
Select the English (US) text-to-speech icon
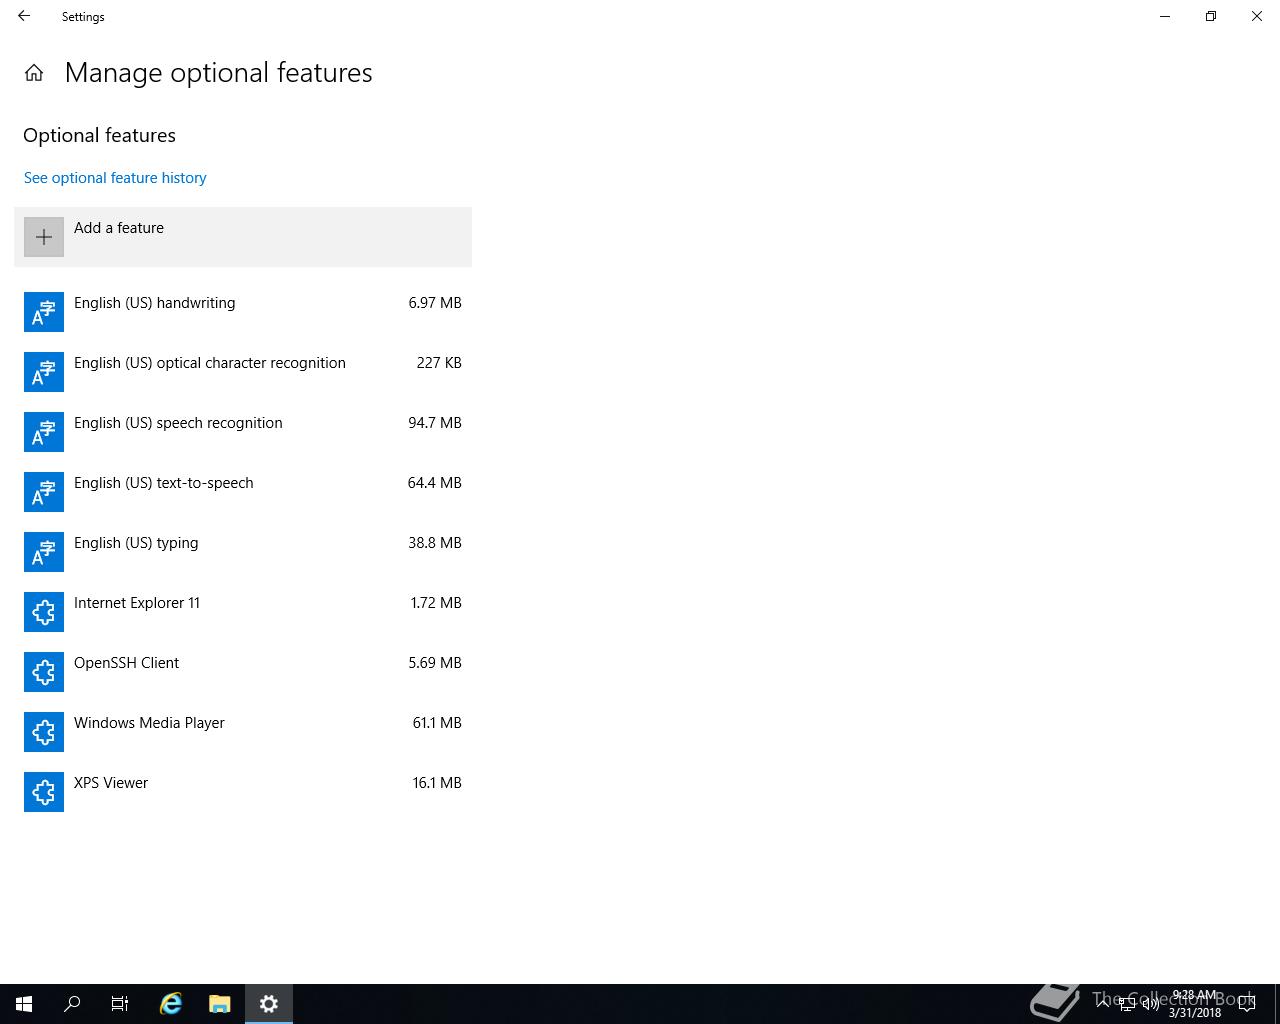[x=44, y=492]
